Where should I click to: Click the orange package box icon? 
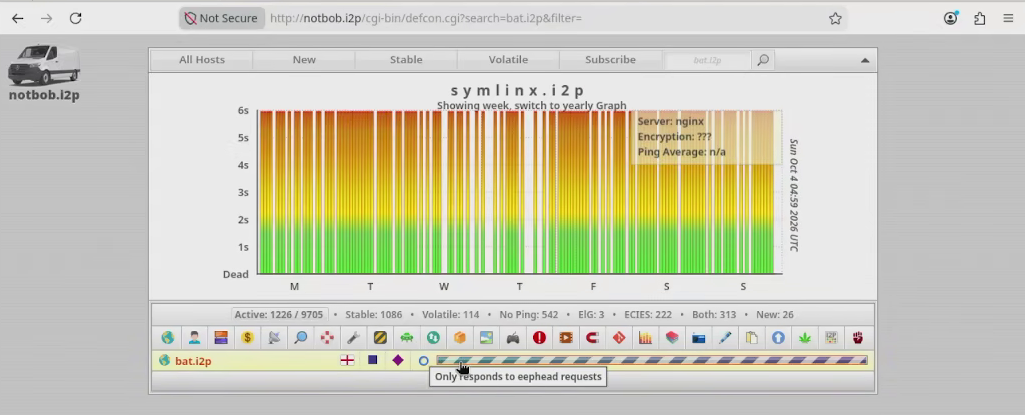(x=460, y=338)
